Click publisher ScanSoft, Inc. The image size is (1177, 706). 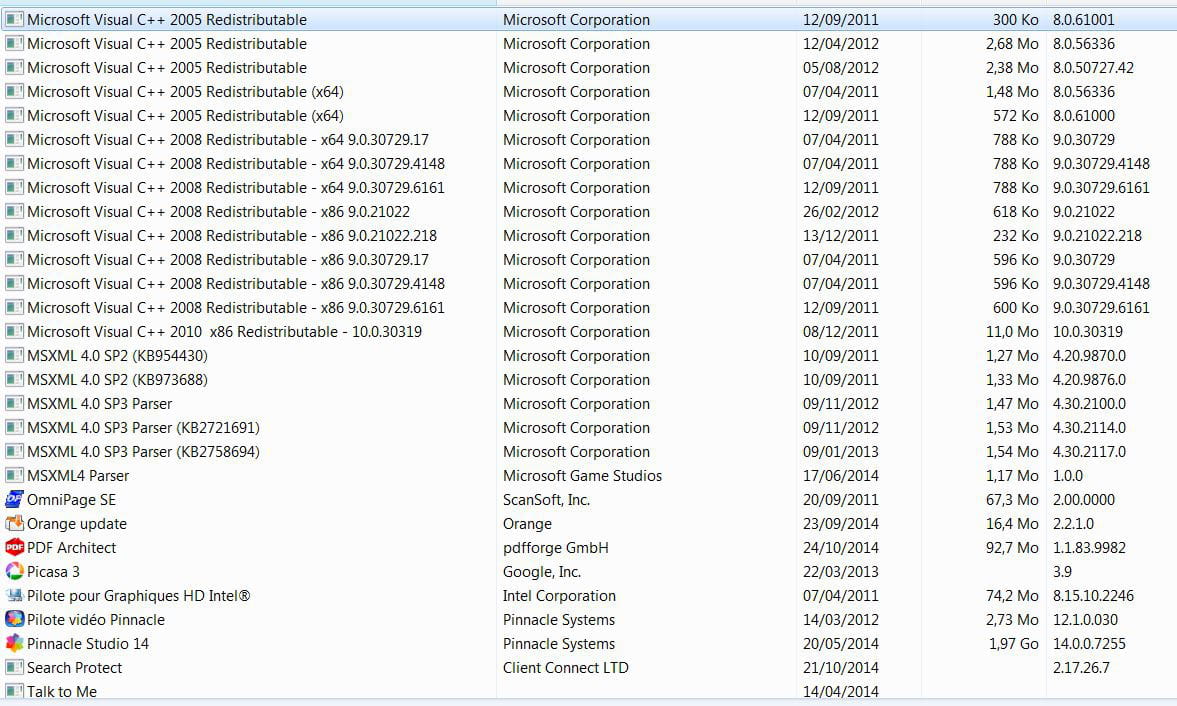click(546, 500)
